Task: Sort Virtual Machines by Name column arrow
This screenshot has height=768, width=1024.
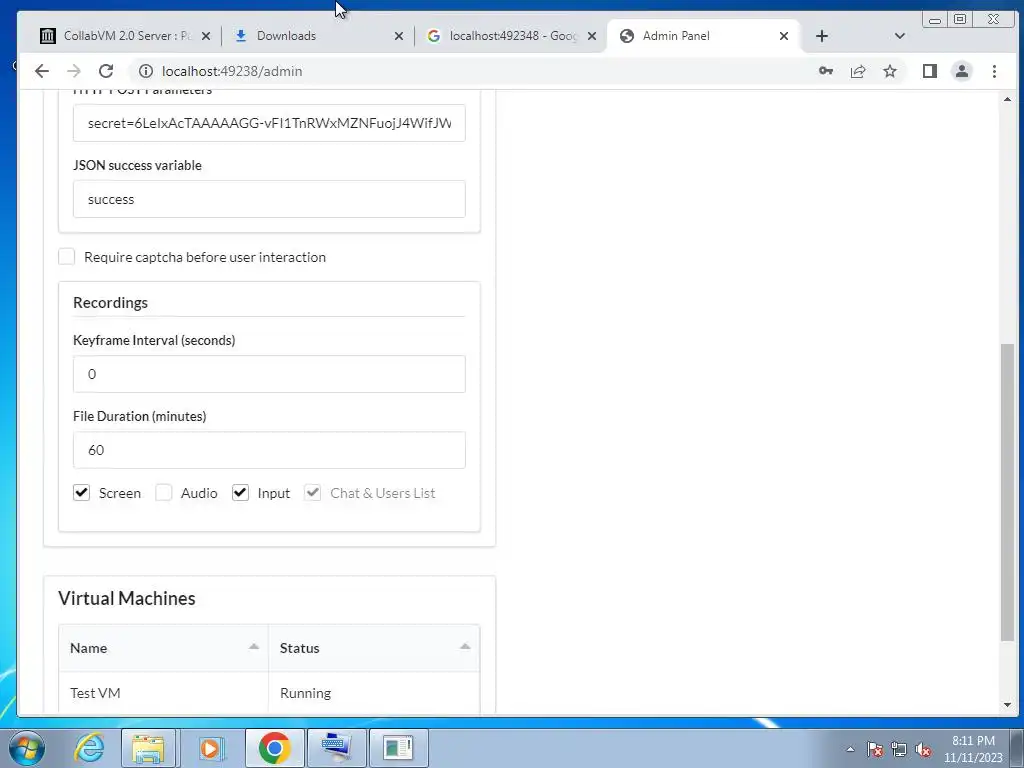Action: 253,647
